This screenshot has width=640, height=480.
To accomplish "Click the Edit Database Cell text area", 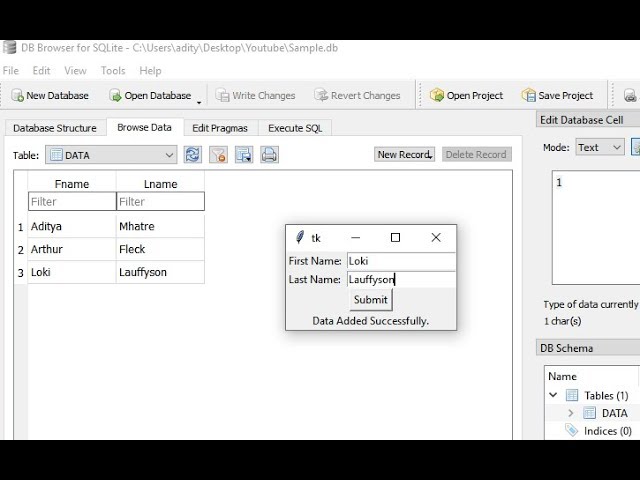I will [596, 227].
